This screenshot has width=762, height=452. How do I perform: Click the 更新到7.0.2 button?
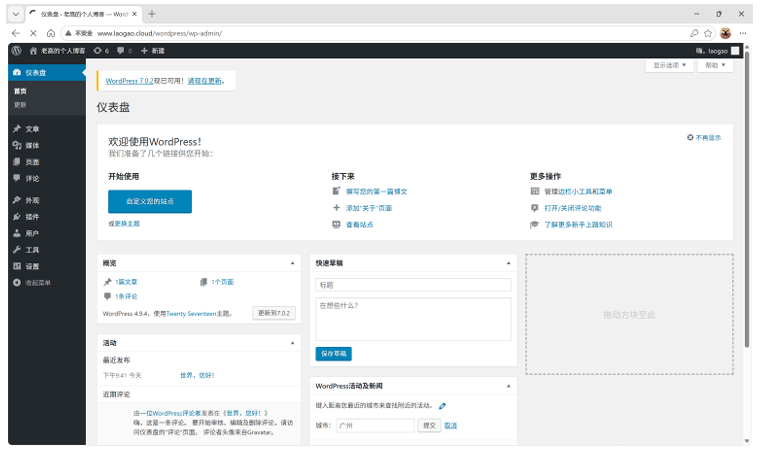point(274,313)
